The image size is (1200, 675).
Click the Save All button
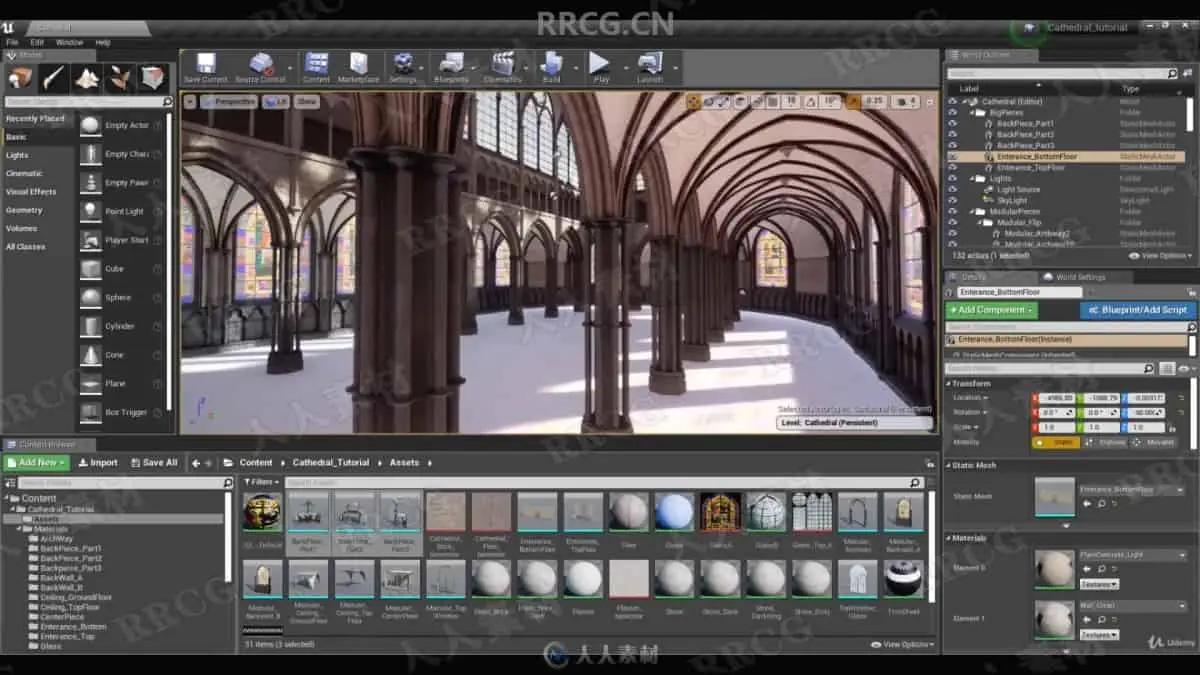pyautogui.click(x=153, y=462)
